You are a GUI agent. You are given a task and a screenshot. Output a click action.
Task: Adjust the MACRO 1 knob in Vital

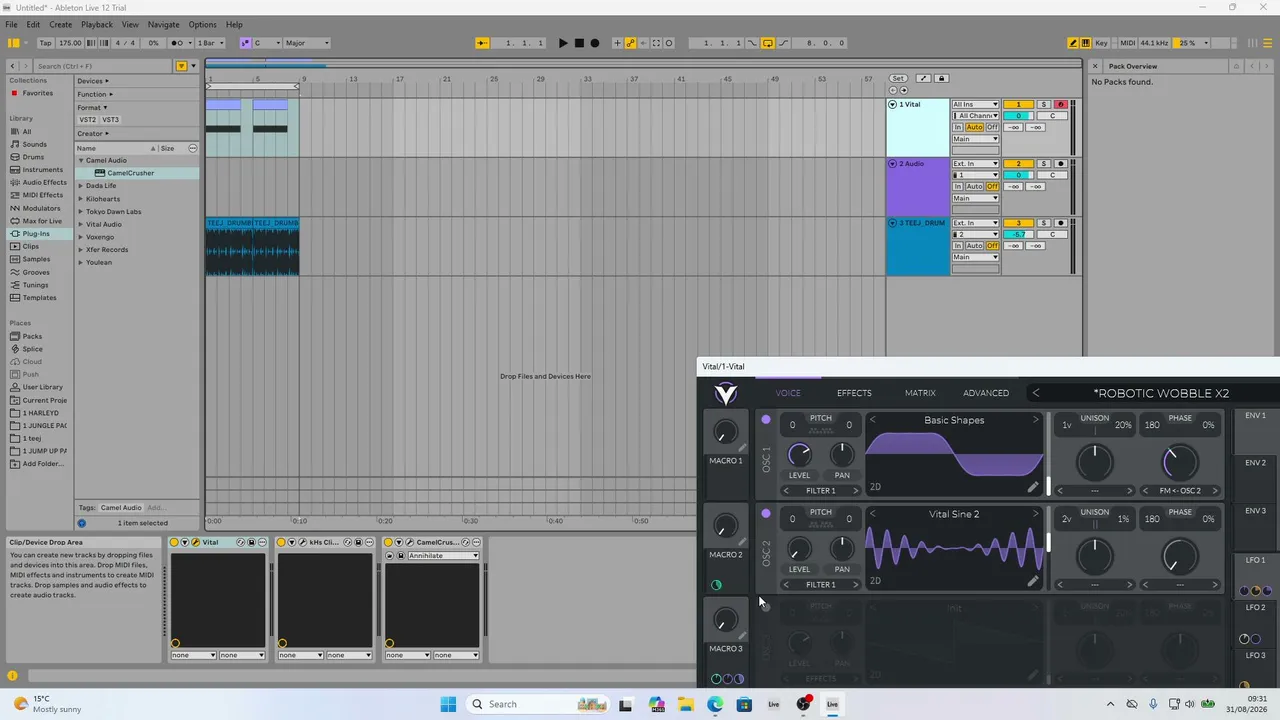pos(726,431)
